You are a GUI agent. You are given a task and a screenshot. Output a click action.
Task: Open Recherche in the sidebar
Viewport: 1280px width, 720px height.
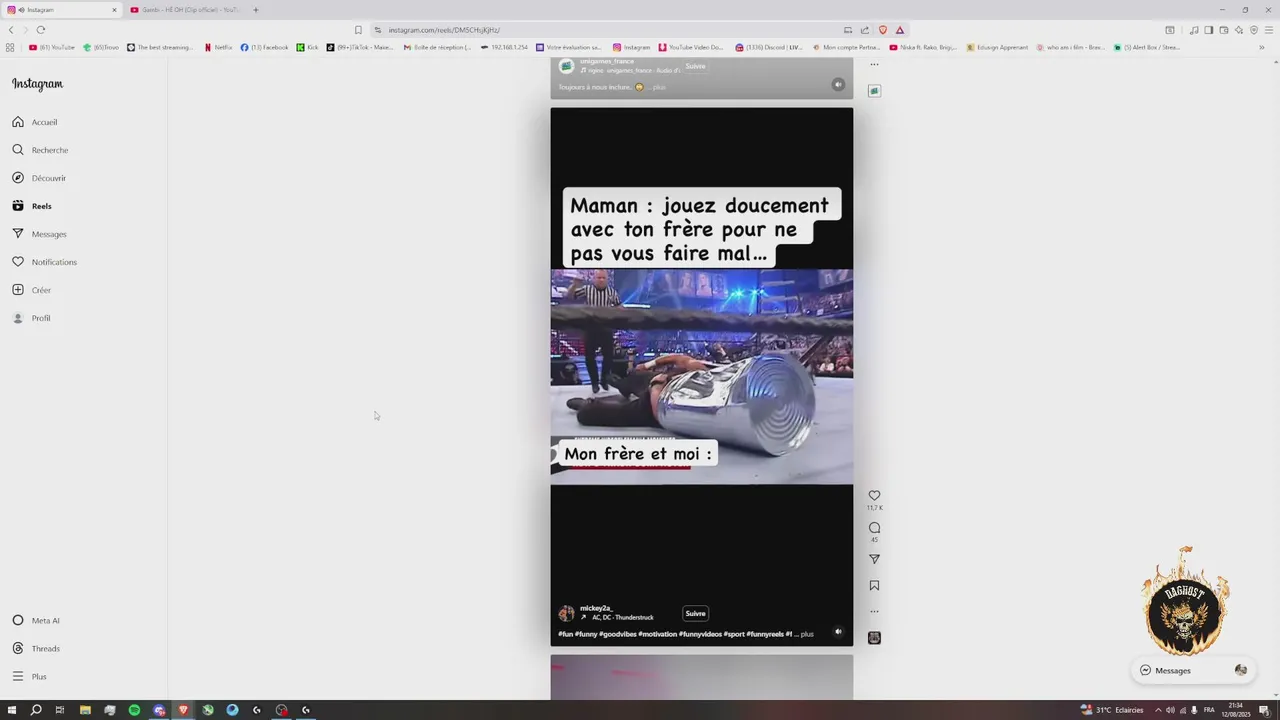(x=40, y=150)
